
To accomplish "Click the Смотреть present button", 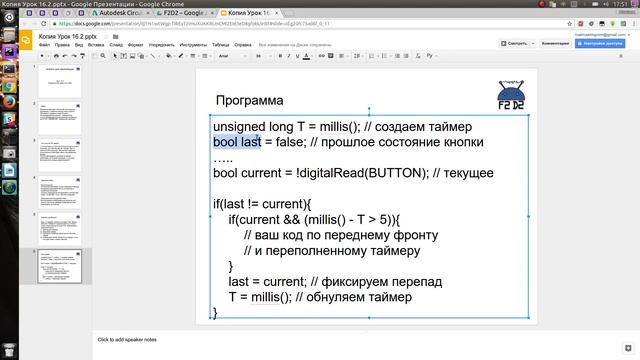I will click(x=514, y=43).
